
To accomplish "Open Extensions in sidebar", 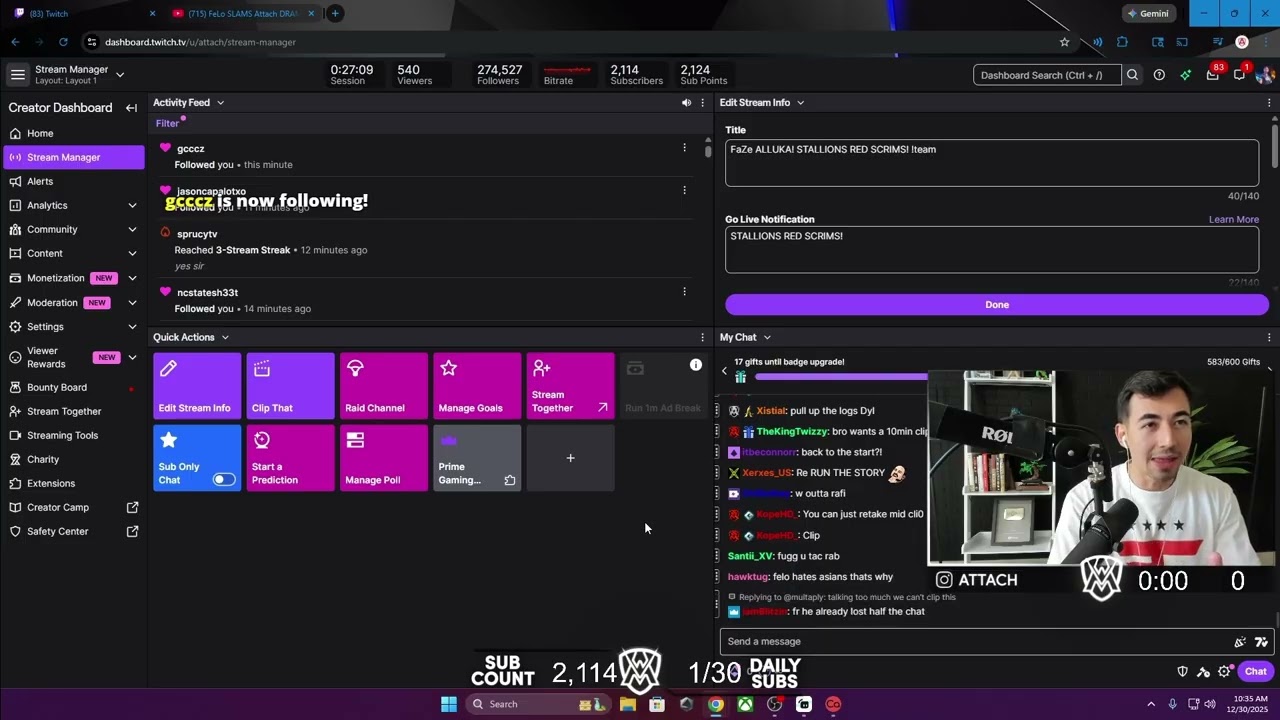I will point(74,483).
